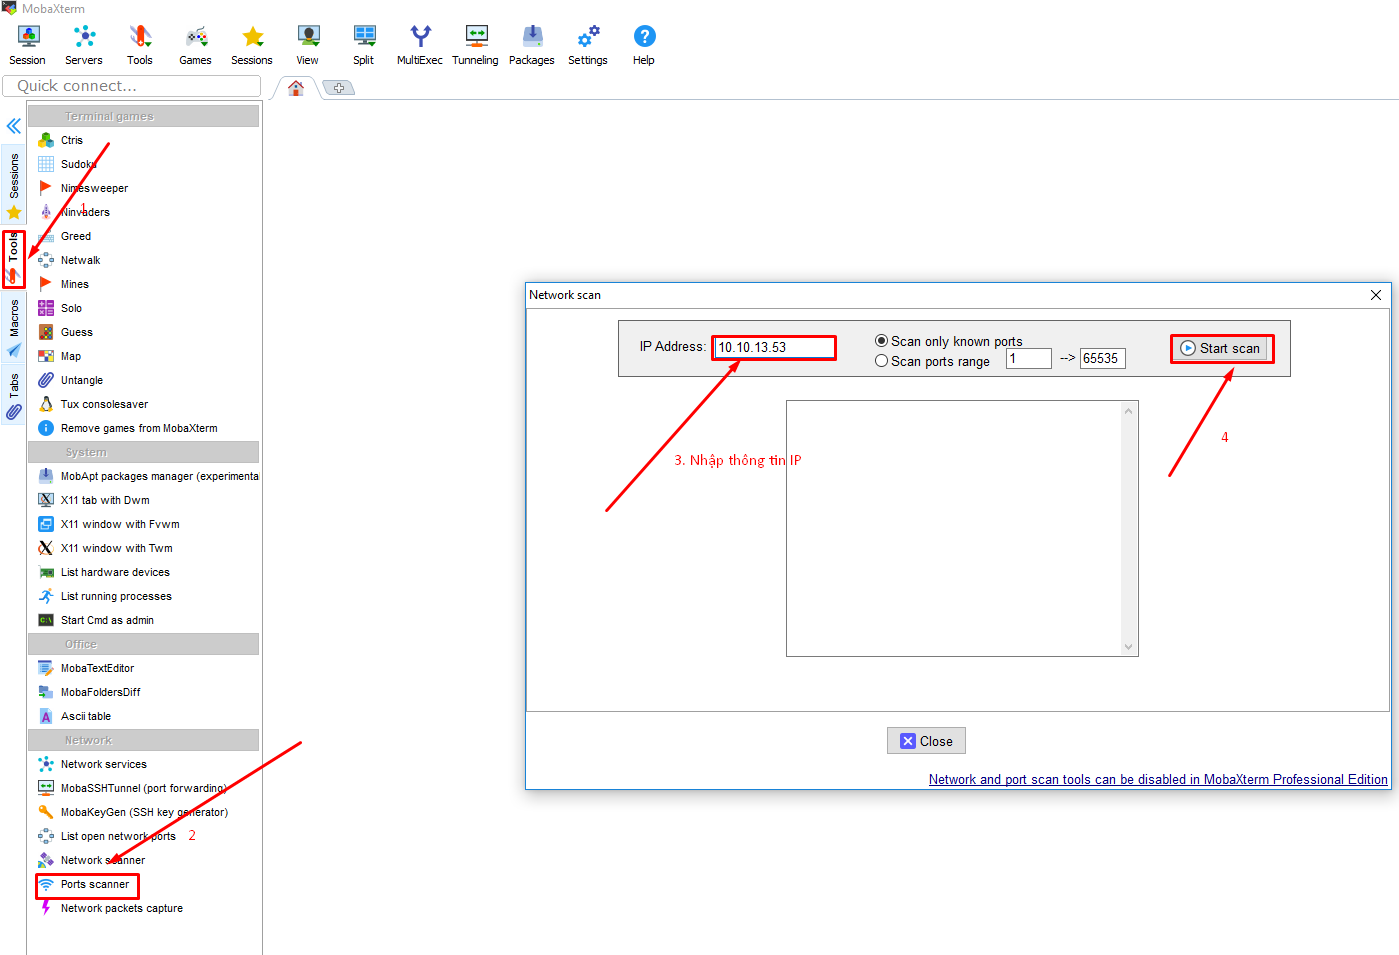
Task: Launch the Solo game
Action: (71, 308)
